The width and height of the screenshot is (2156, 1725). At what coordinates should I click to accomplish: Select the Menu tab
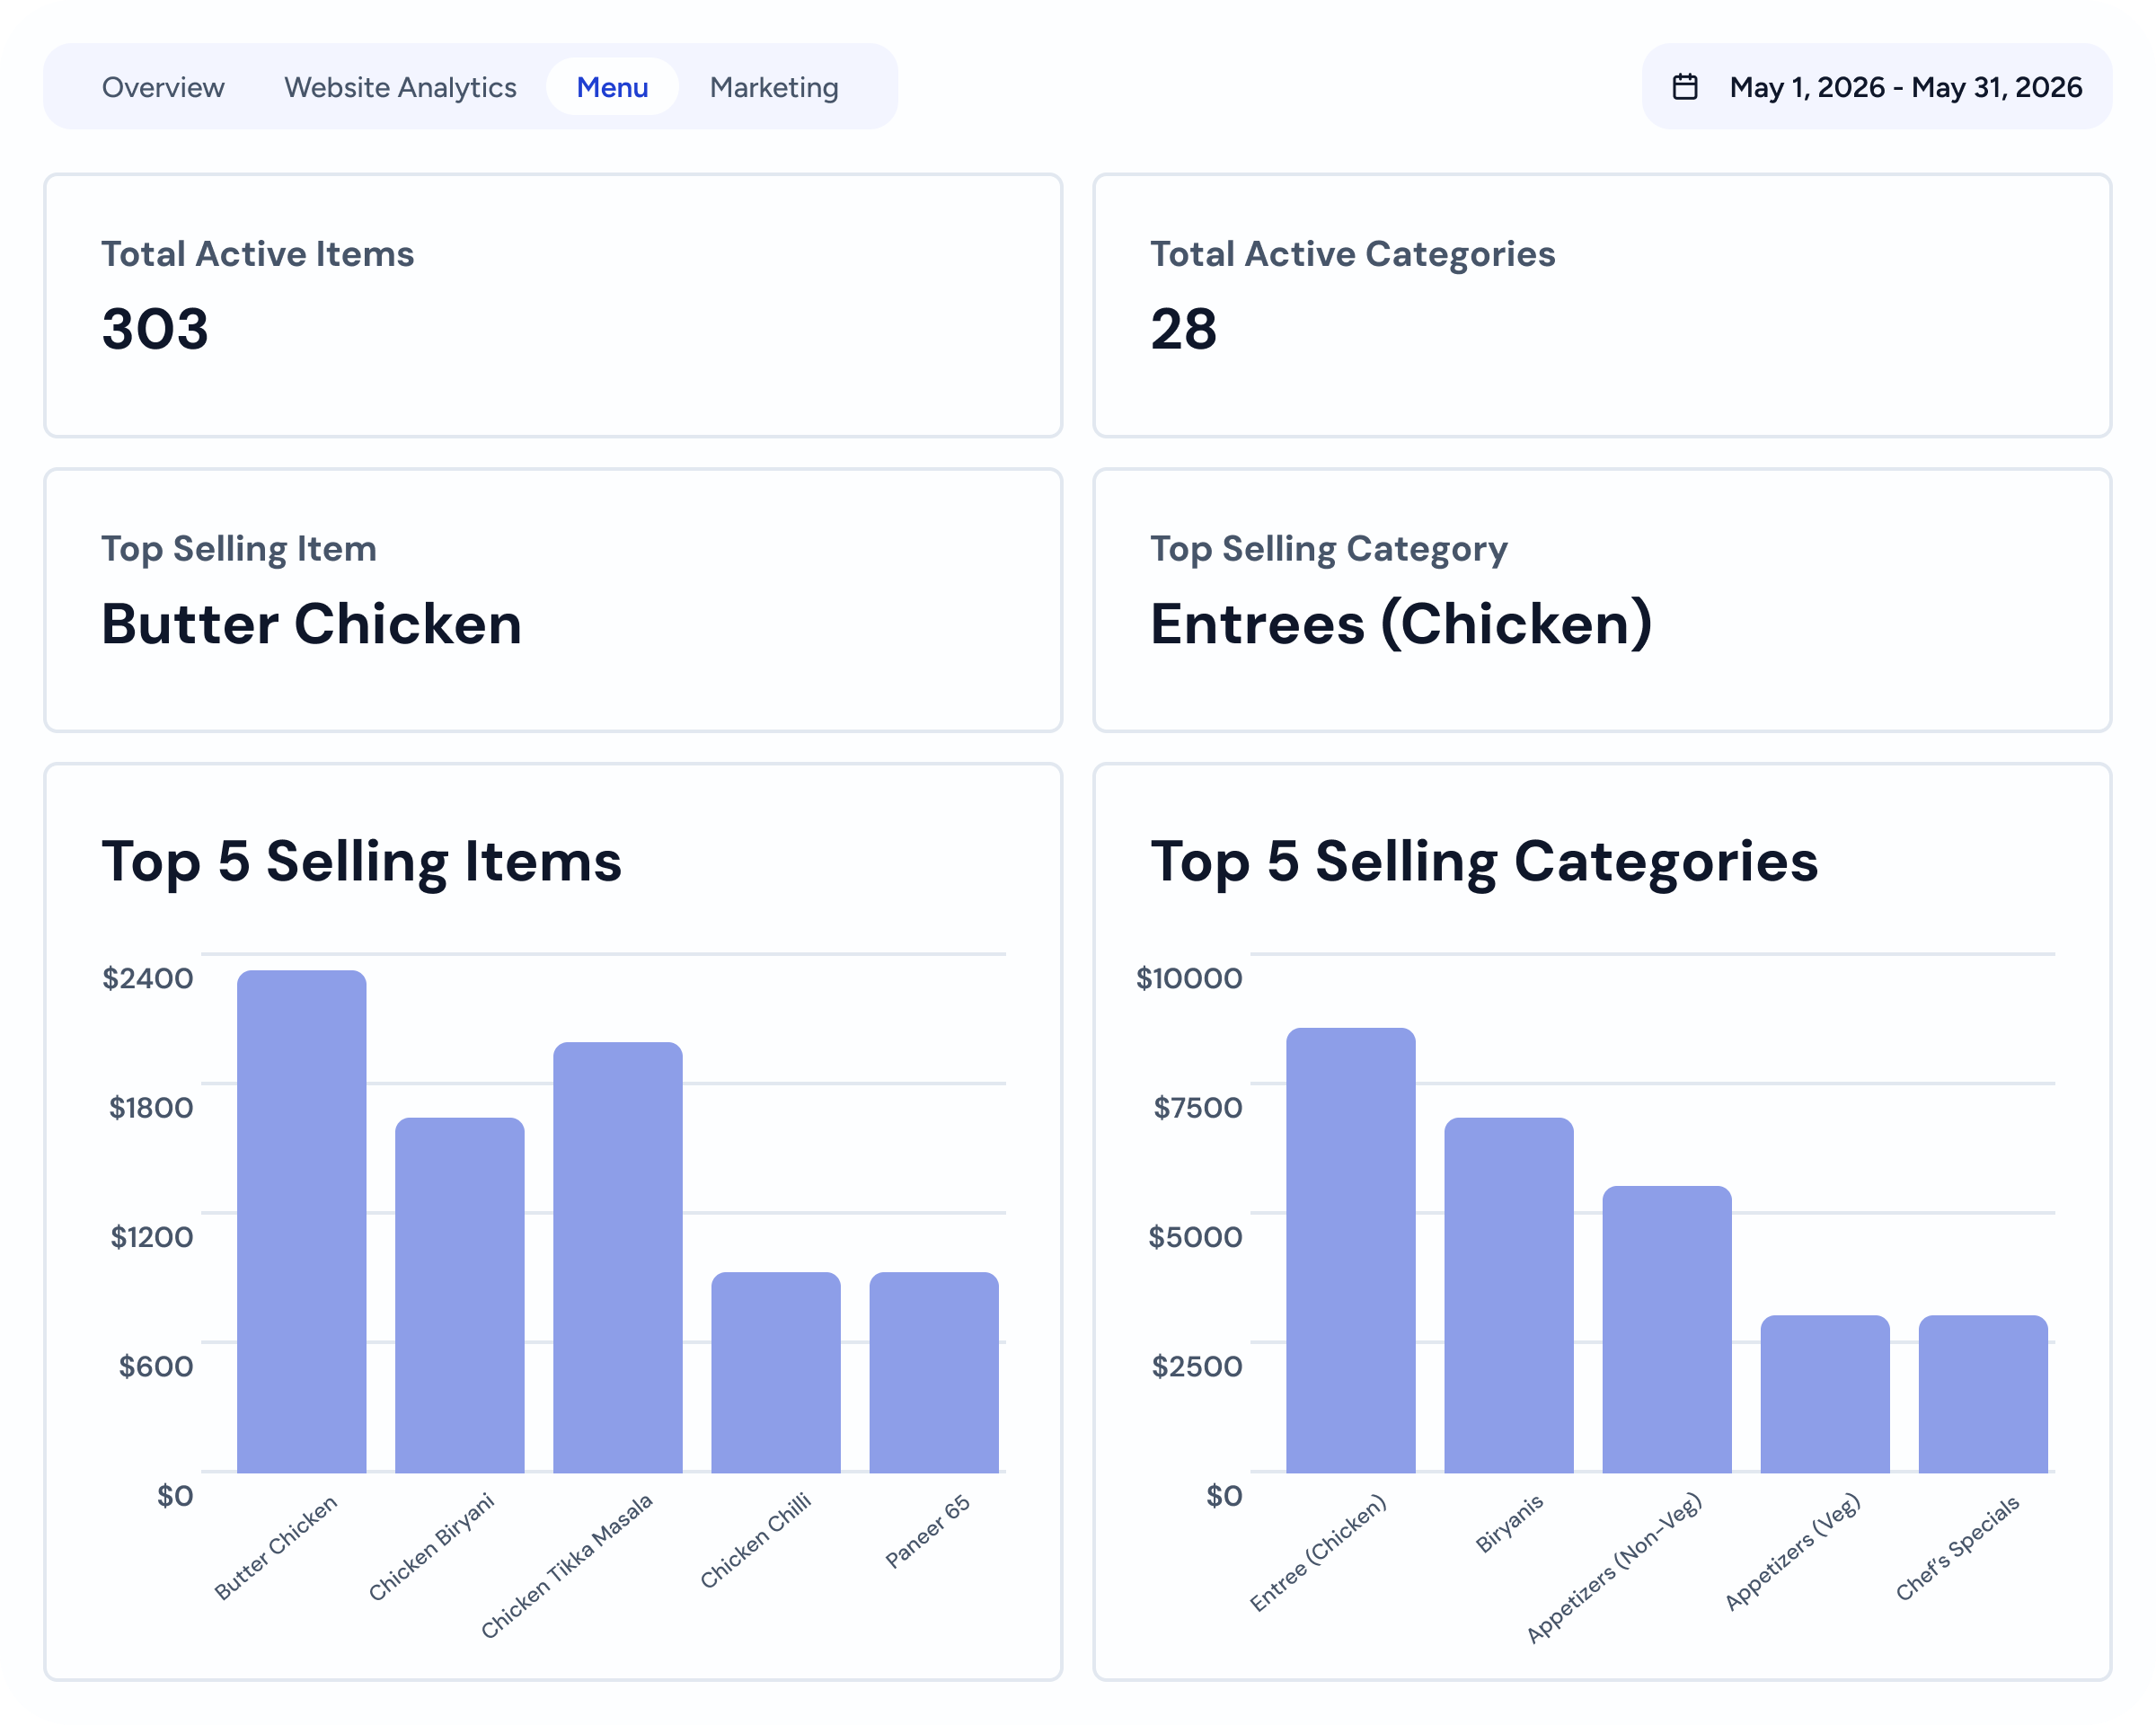(612, 87)
